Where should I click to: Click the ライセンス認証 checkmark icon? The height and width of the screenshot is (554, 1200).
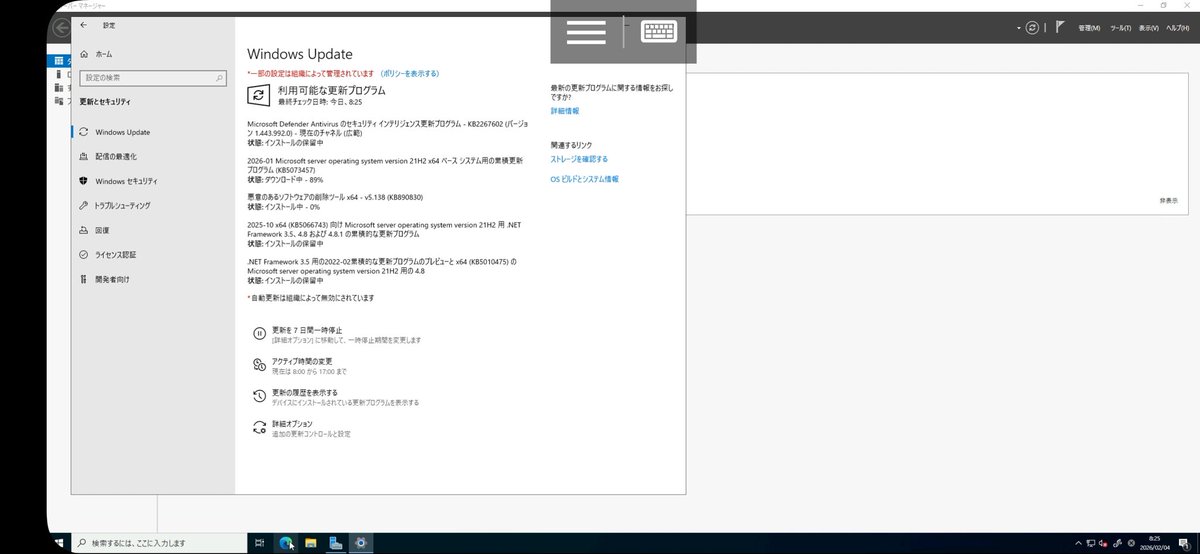tap(85, 254)
